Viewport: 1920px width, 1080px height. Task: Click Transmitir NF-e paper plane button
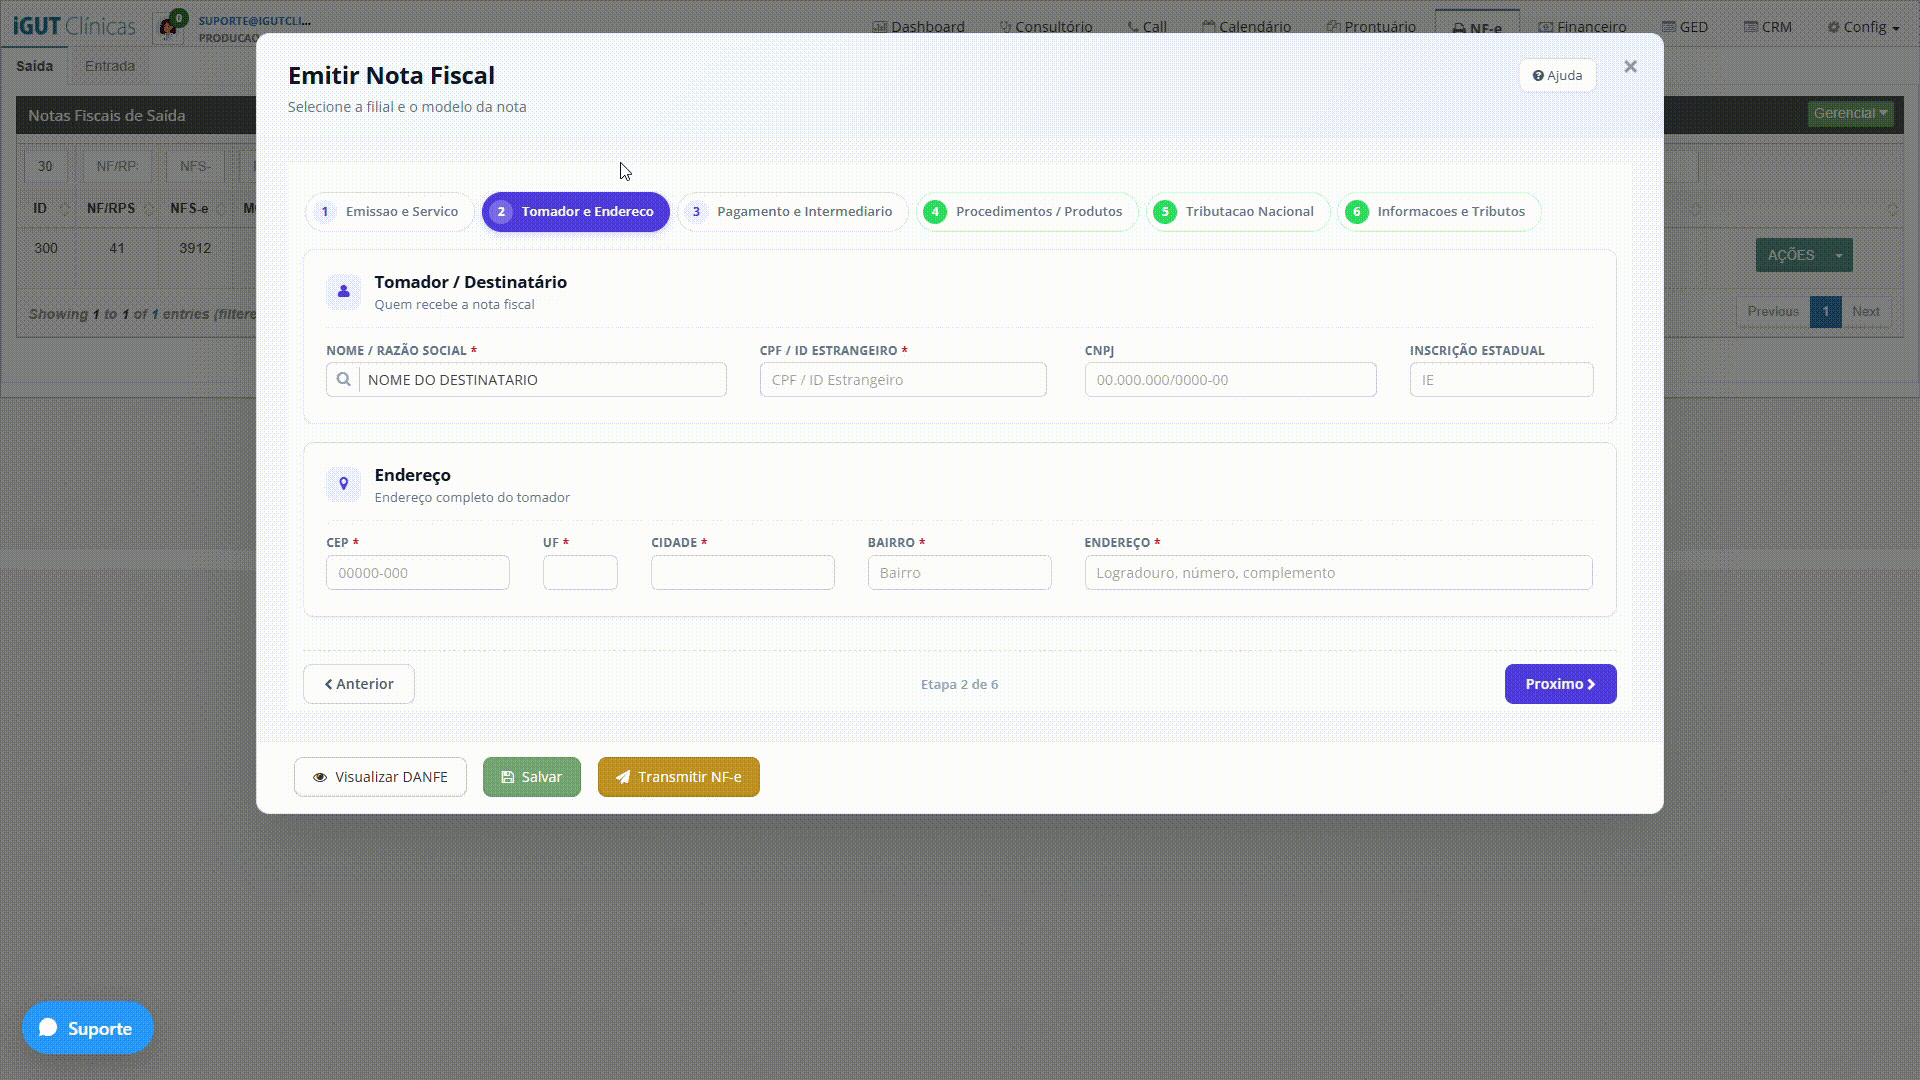[x=678, y=777]
